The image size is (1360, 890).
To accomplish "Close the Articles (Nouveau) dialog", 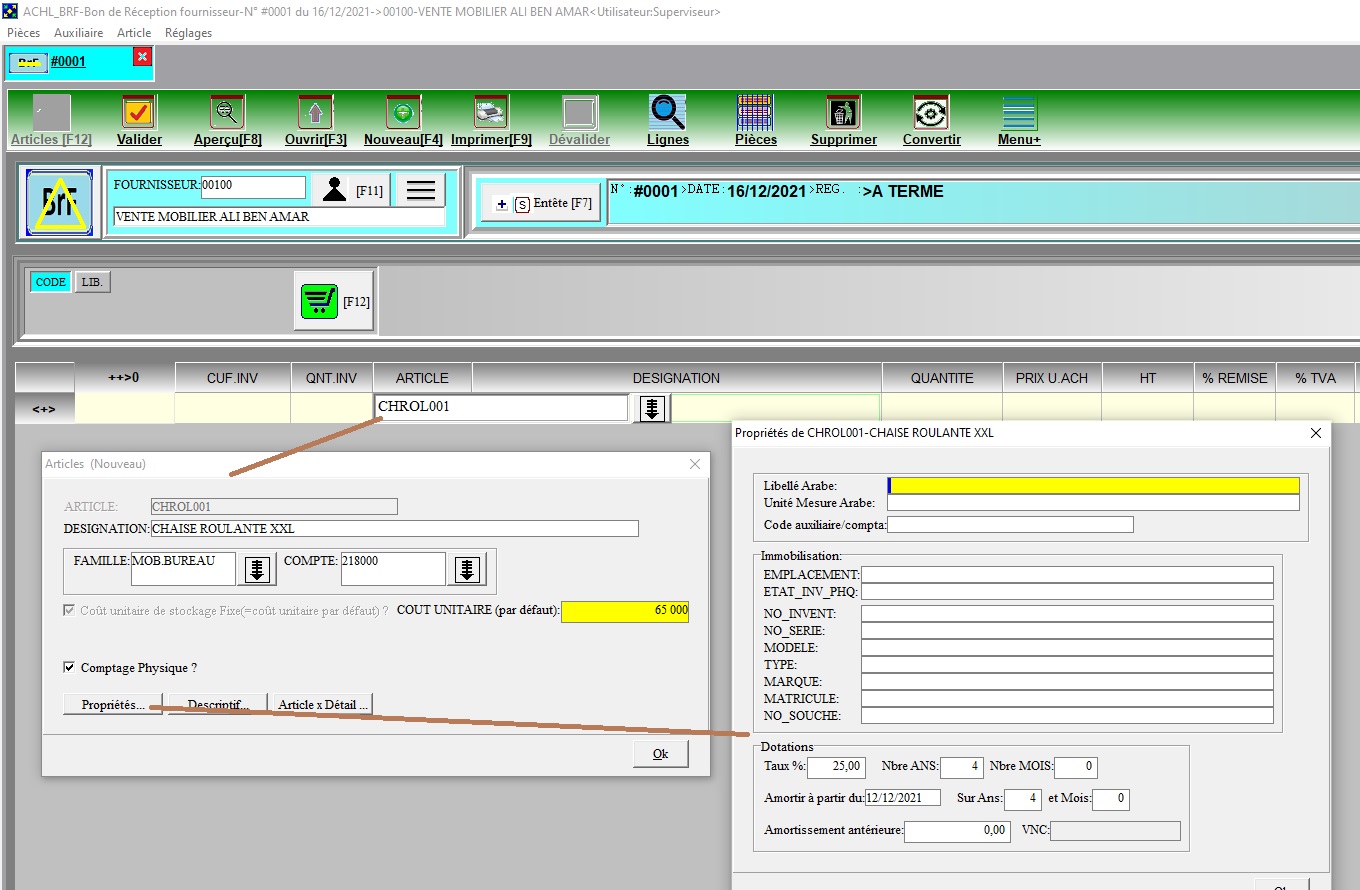I will 695,464.
